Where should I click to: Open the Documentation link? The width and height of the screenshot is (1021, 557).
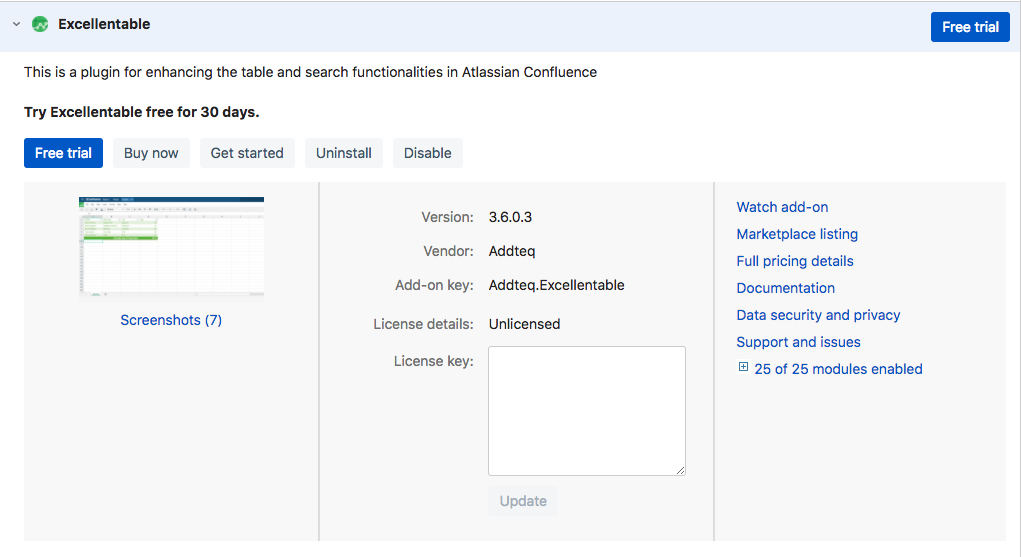(785, 288)
